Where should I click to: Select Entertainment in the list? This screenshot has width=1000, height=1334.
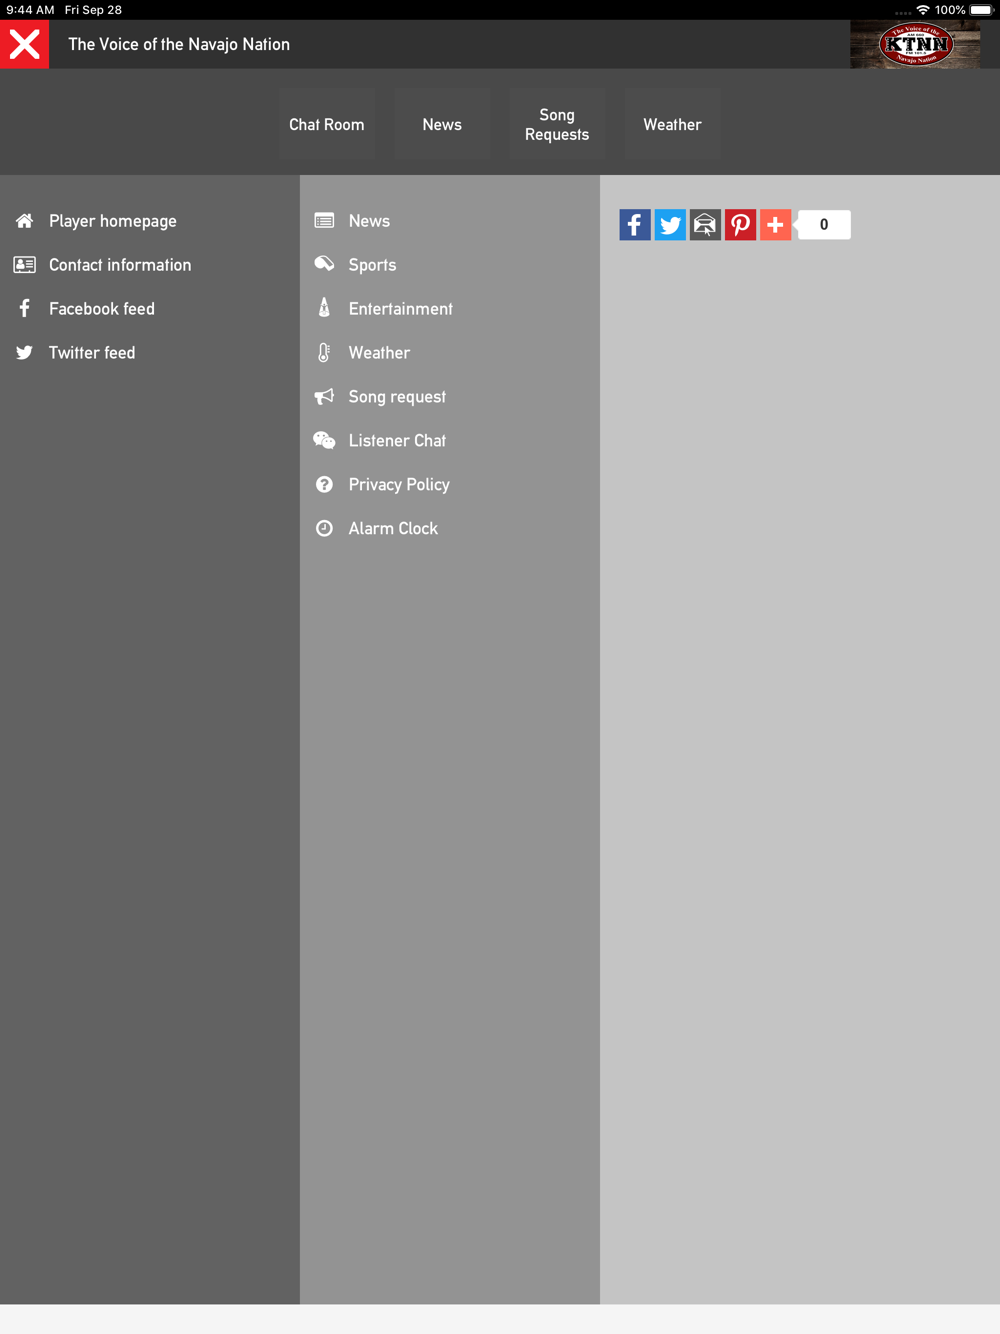(401, 309)
